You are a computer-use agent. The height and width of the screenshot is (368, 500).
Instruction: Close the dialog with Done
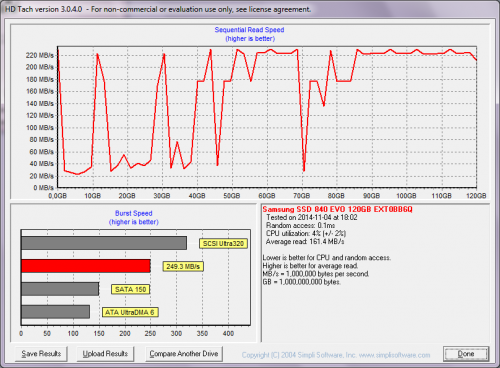coord(466,354)
